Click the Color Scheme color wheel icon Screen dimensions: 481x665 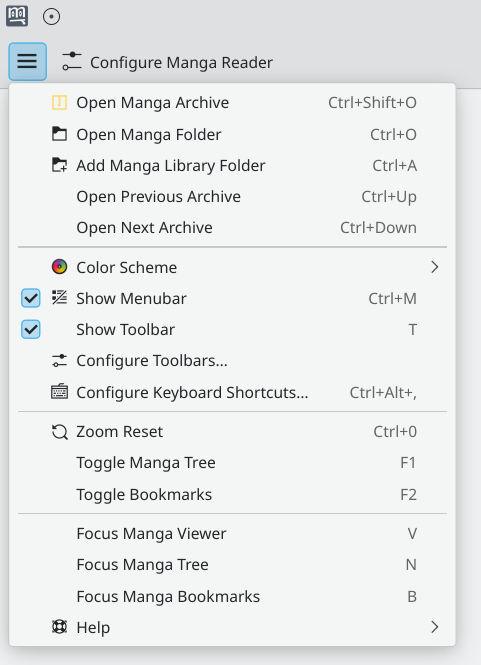[59, 267]
